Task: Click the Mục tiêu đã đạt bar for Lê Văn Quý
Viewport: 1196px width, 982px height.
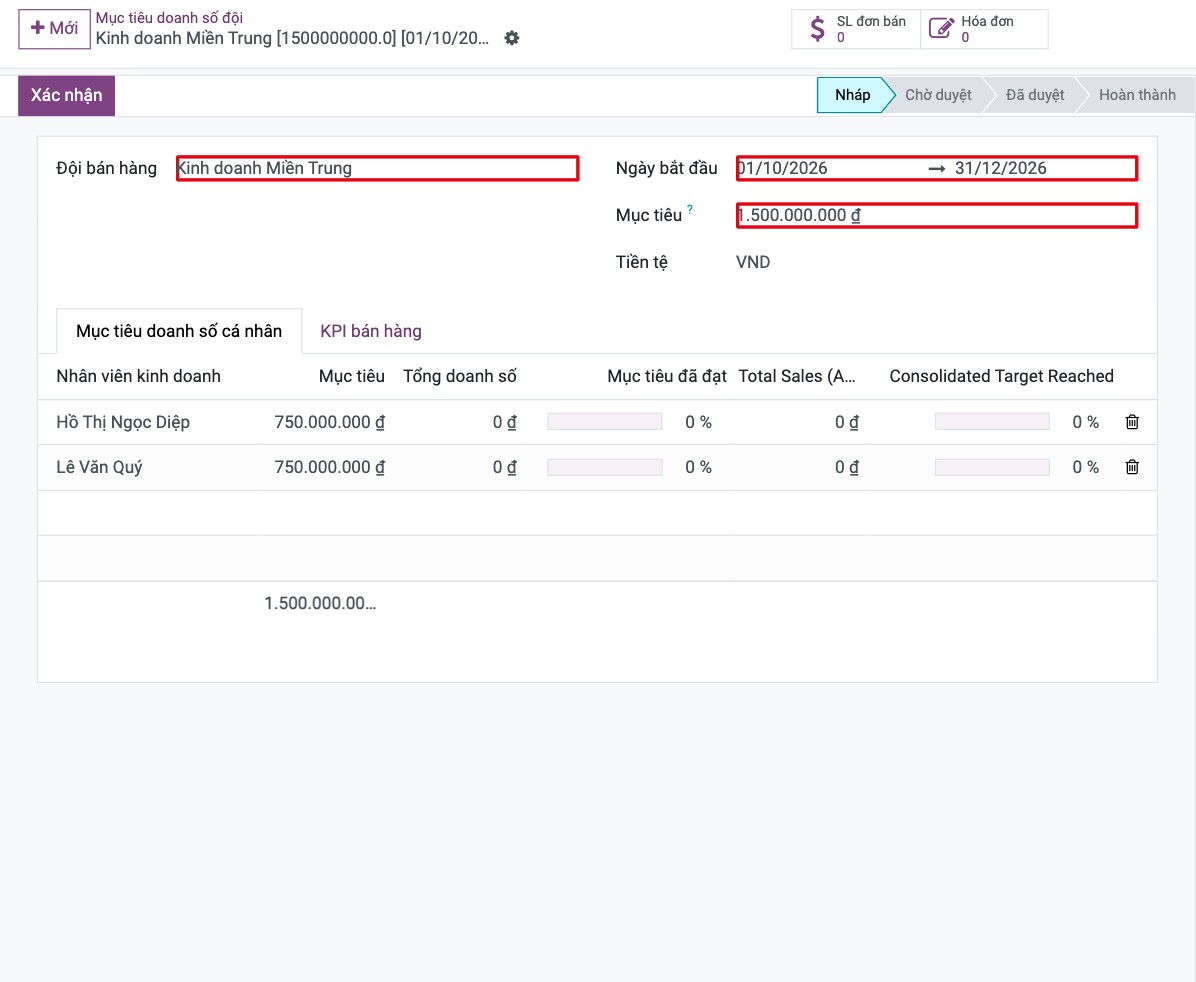Action: [605, 467]
